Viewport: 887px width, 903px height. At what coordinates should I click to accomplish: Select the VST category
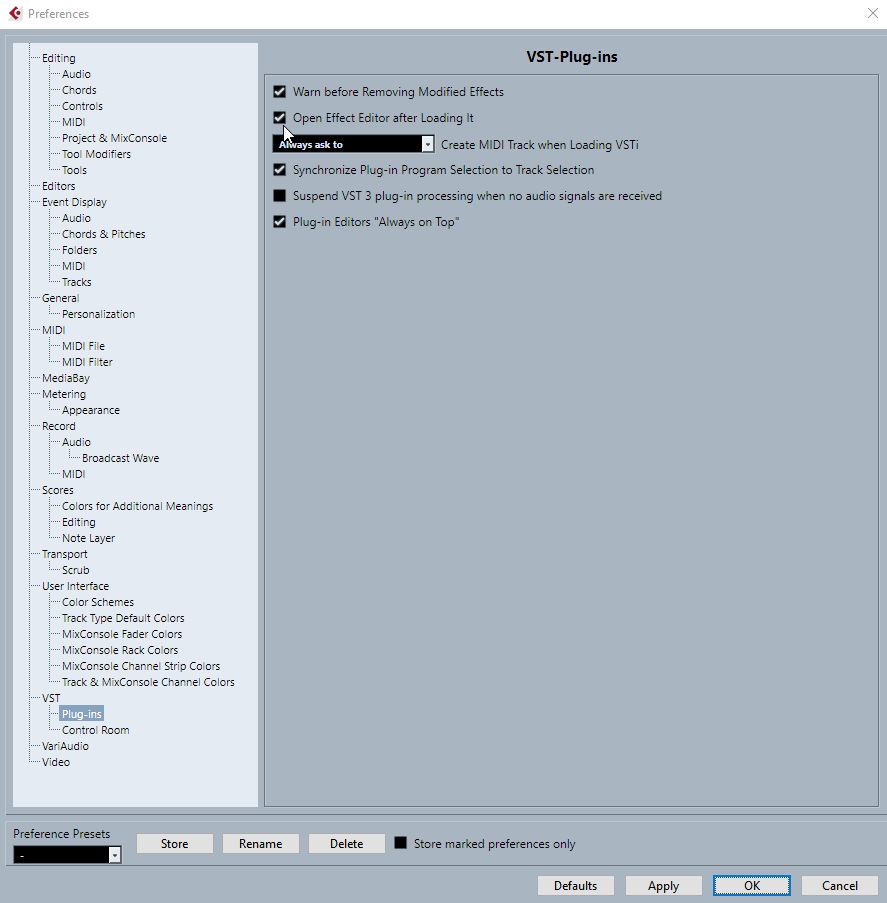tap(51, 698)
